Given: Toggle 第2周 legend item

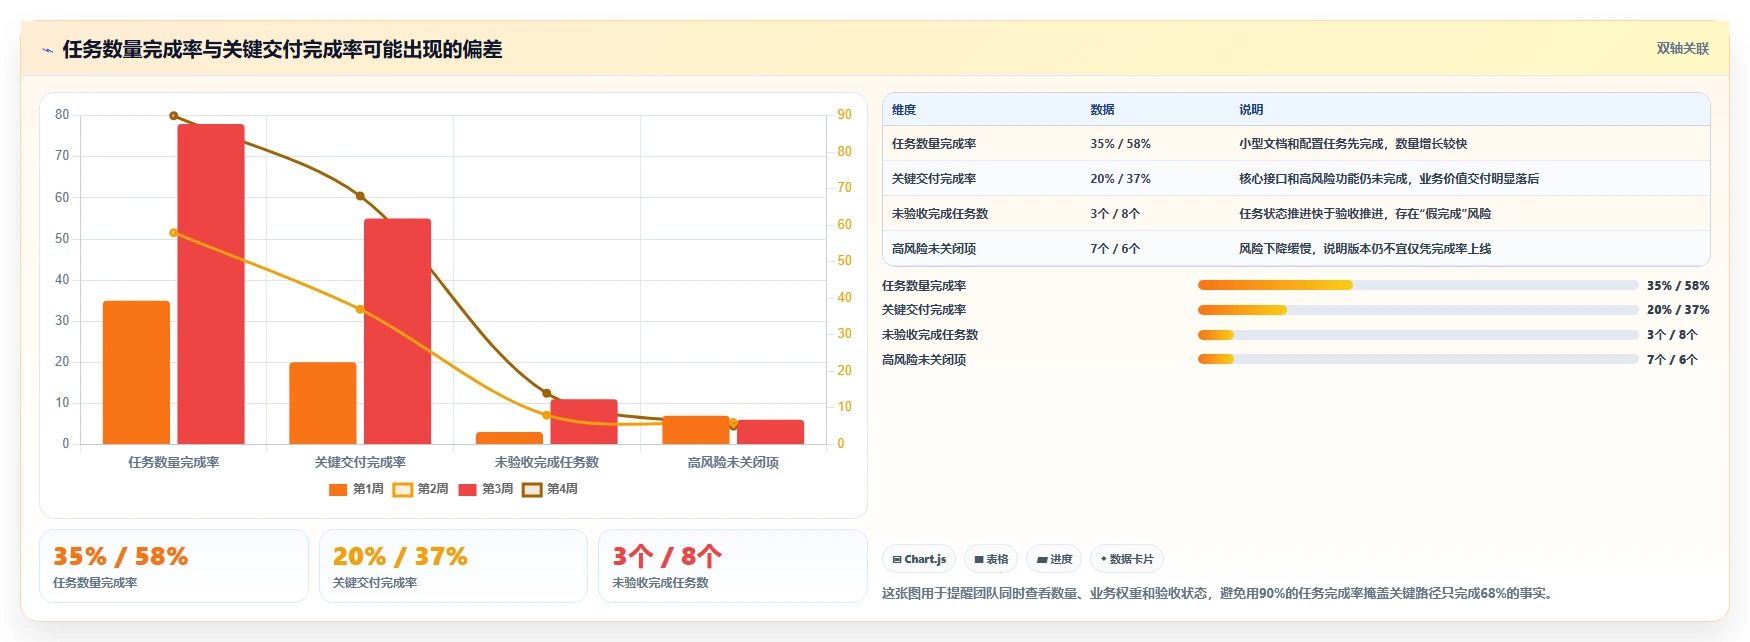Looking at the screenshot, I should (420, 489).
